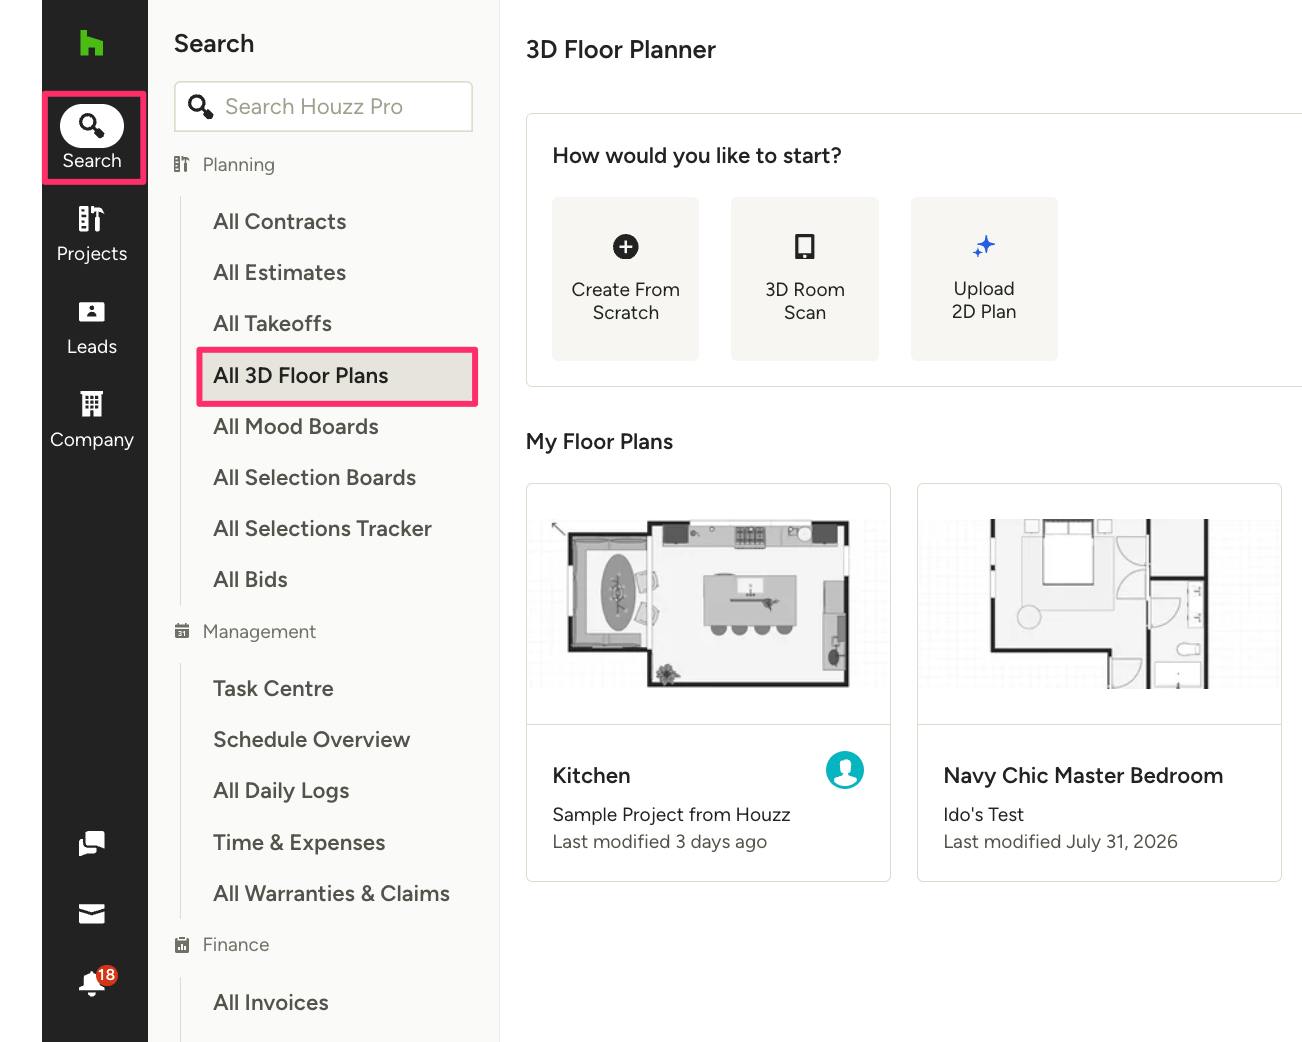Open Navy Chic Master Bedroom thumbnail
Screen dimensions: 1302x1042
coord(1099,604)
